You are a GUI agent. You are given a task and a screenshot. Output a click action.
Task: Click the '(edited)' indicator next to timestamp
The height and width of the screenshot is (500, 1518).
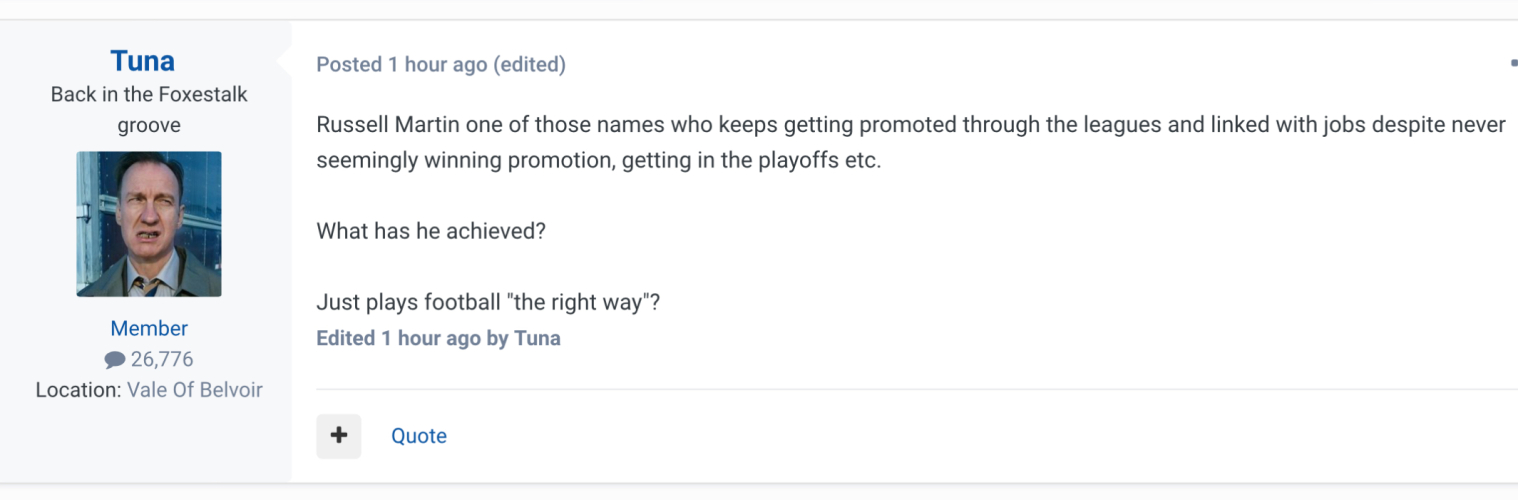(529, 65)
